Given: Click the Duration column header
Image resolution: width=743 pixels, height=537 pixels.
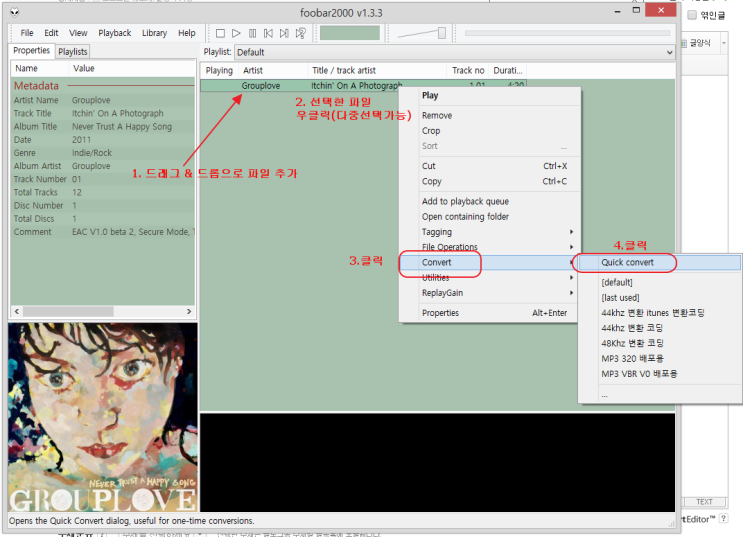Looking at the screenshot, I should pyautogui.click(x=507, y=70).
